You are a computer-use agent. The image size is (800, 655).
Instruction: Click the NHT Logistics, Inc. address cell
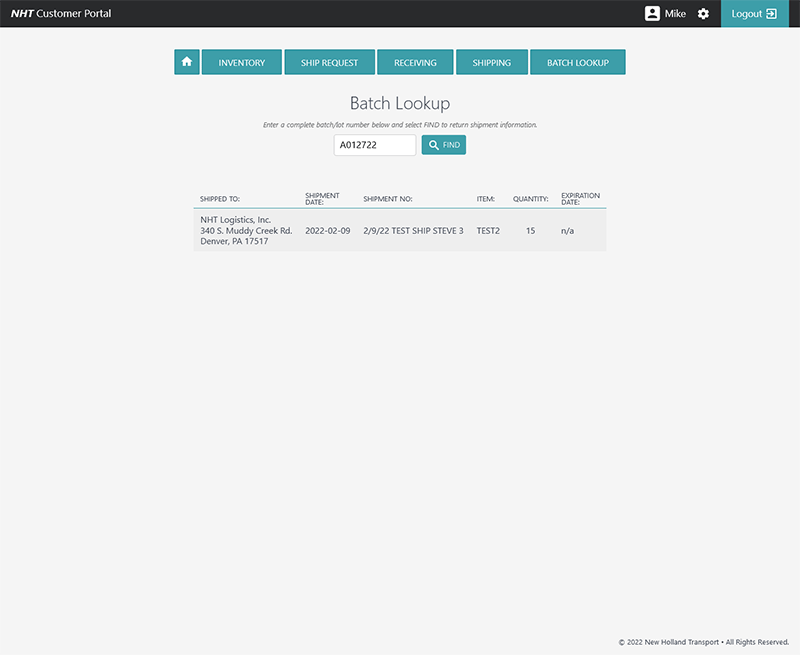click(x=246, y=231)
